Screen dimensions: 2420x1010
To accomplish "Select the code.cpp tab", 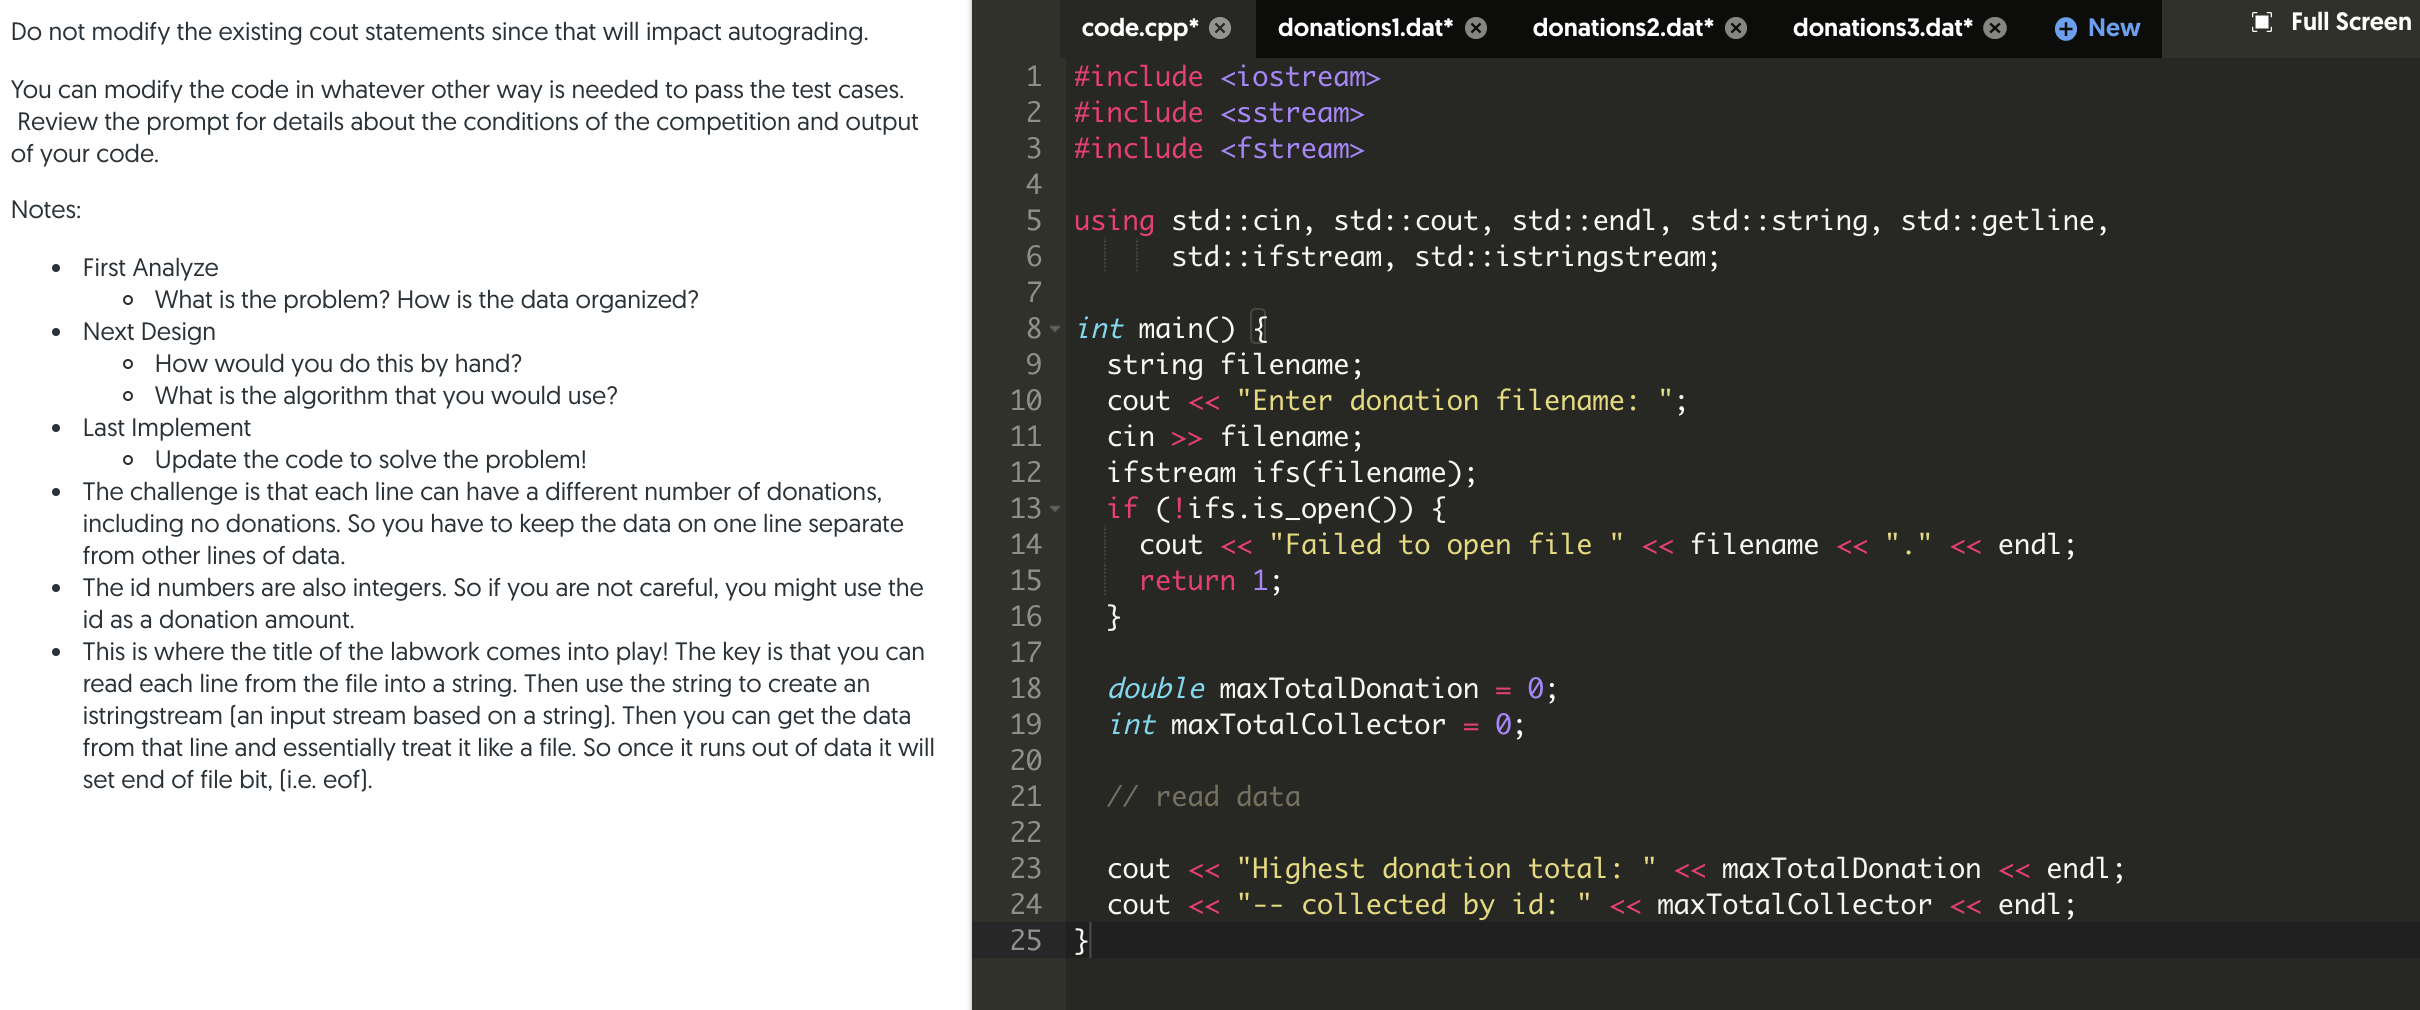I will click(1140, 28).
